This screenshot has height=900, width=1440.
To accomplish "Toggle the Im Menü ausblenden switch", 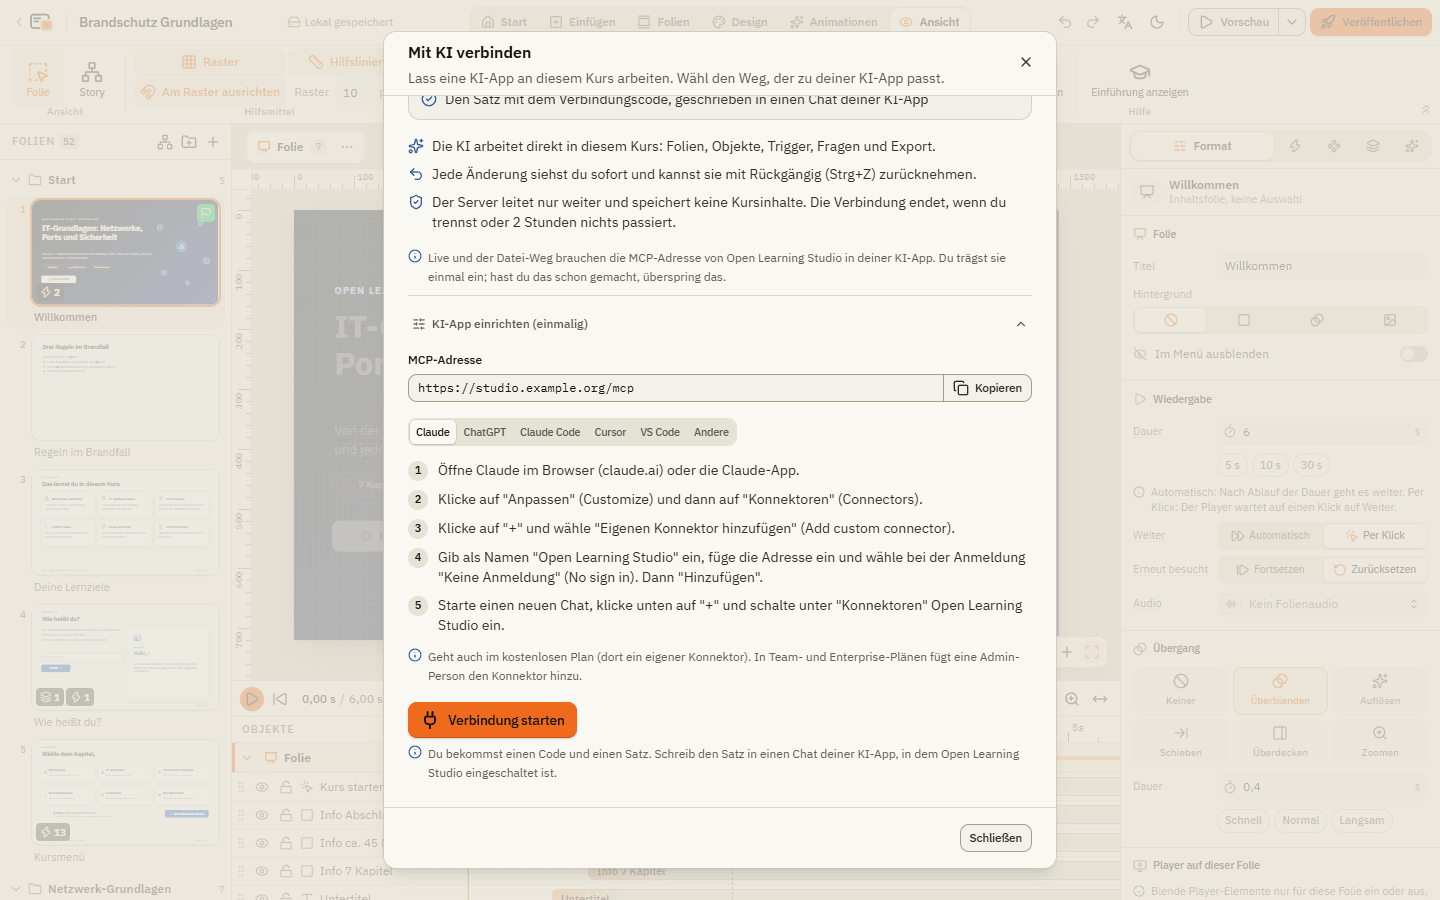I will pos(1413,354).
